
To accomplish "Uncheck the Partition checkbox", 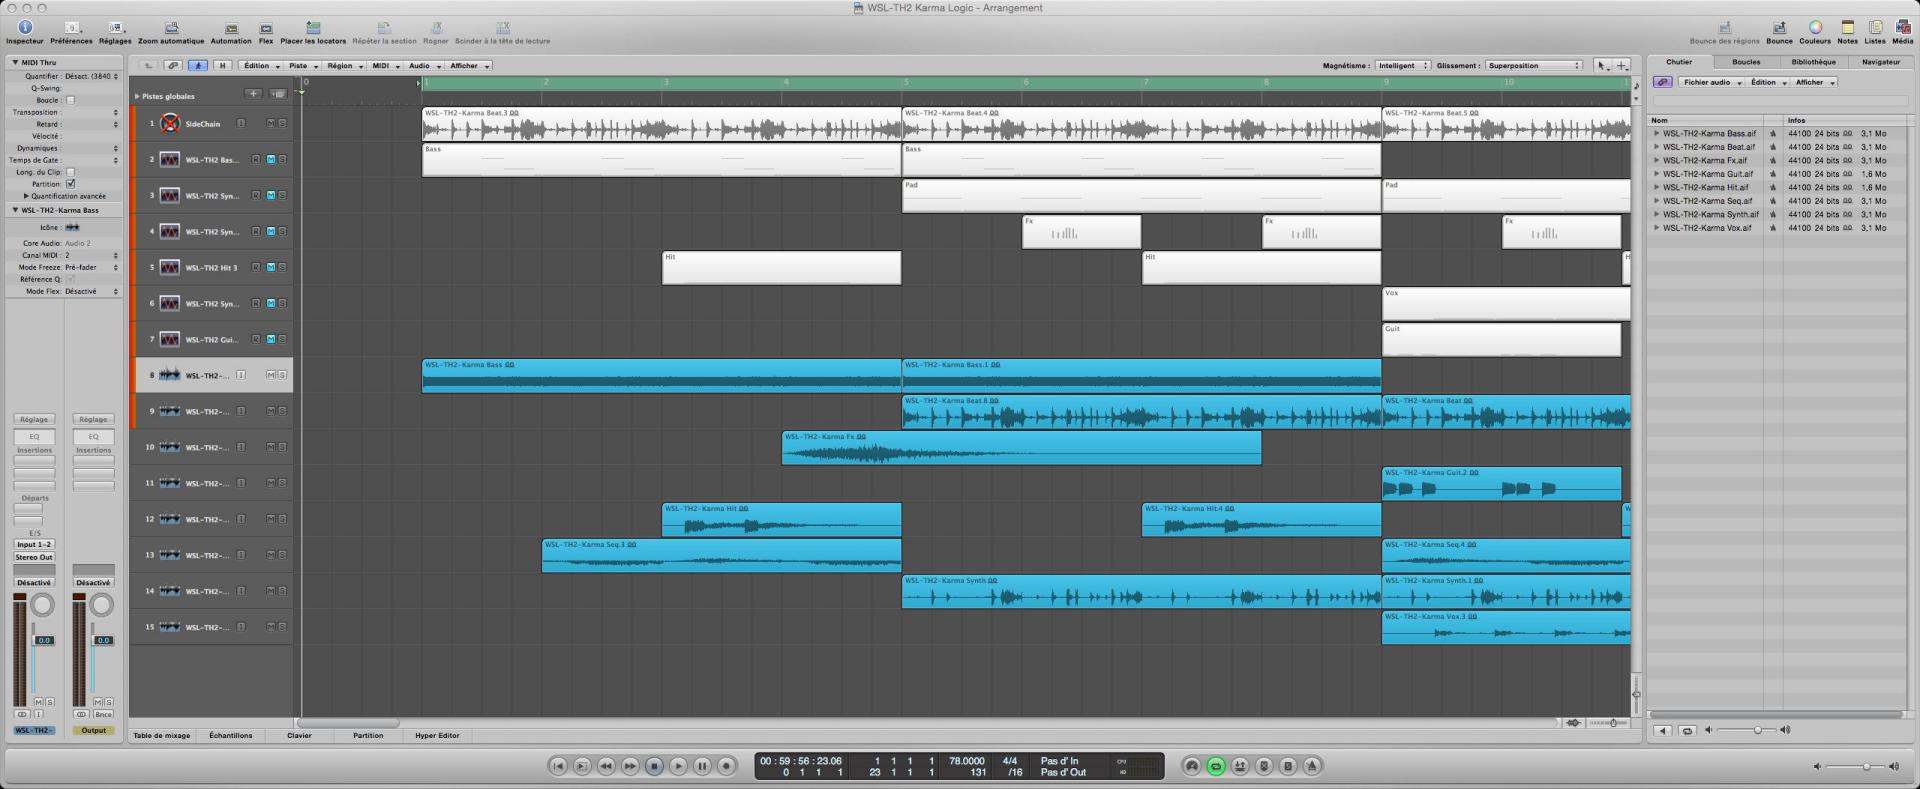I will pos(70,184).
